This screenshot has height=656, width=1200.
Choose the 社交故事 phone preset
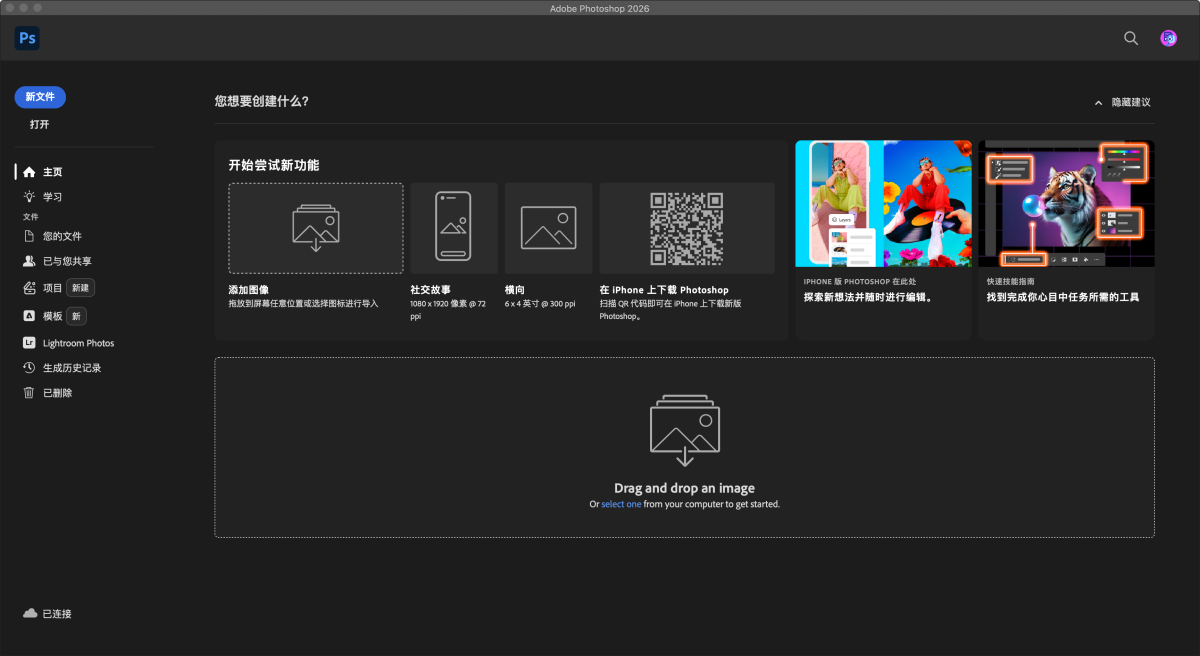[x=453, y=228]
